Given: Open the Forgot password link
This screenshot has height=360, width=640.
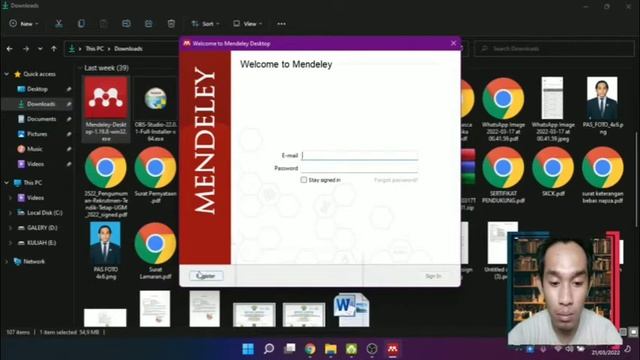Looking at the screenshot, I should coord(396,180).
